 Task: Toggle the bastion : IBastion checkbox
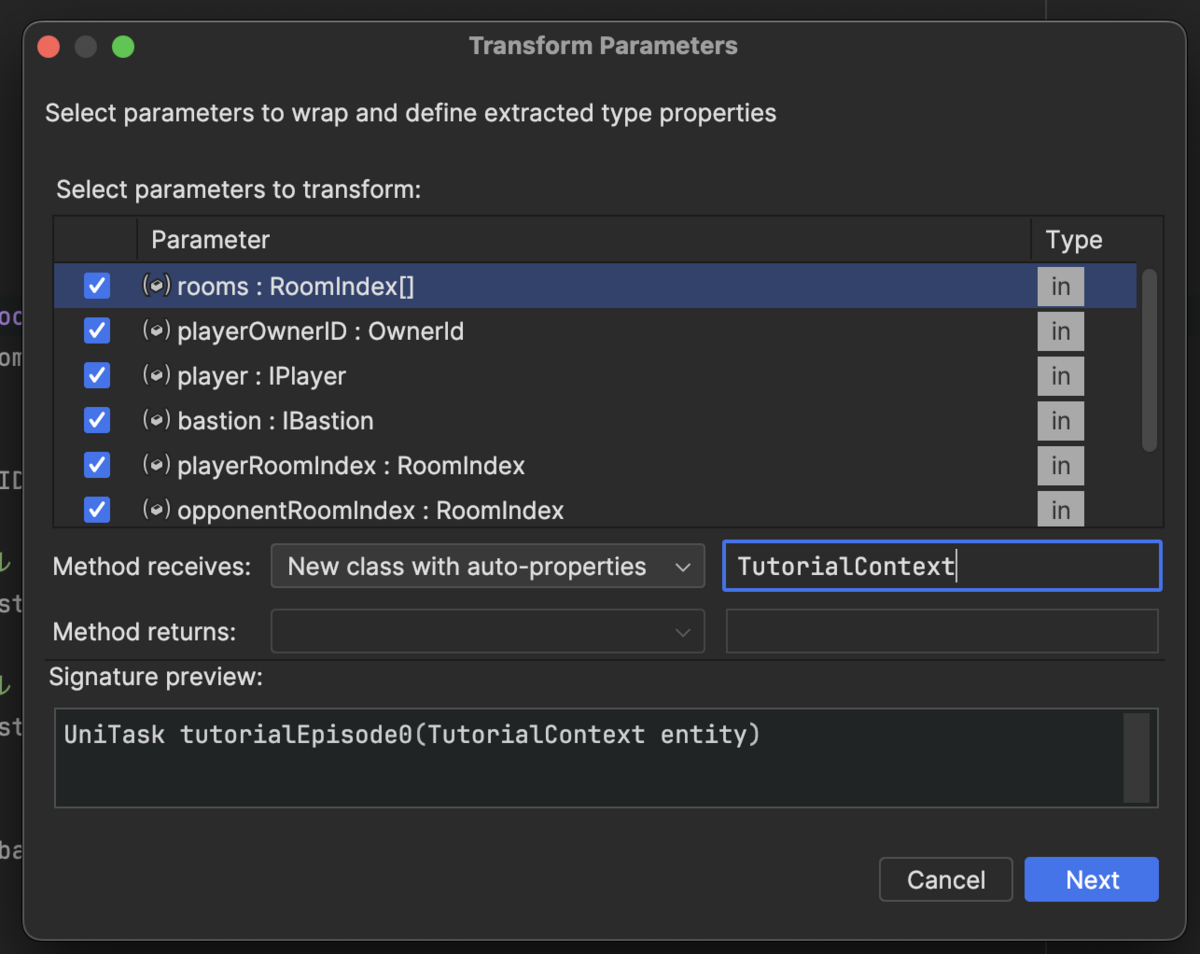(97, 421)
